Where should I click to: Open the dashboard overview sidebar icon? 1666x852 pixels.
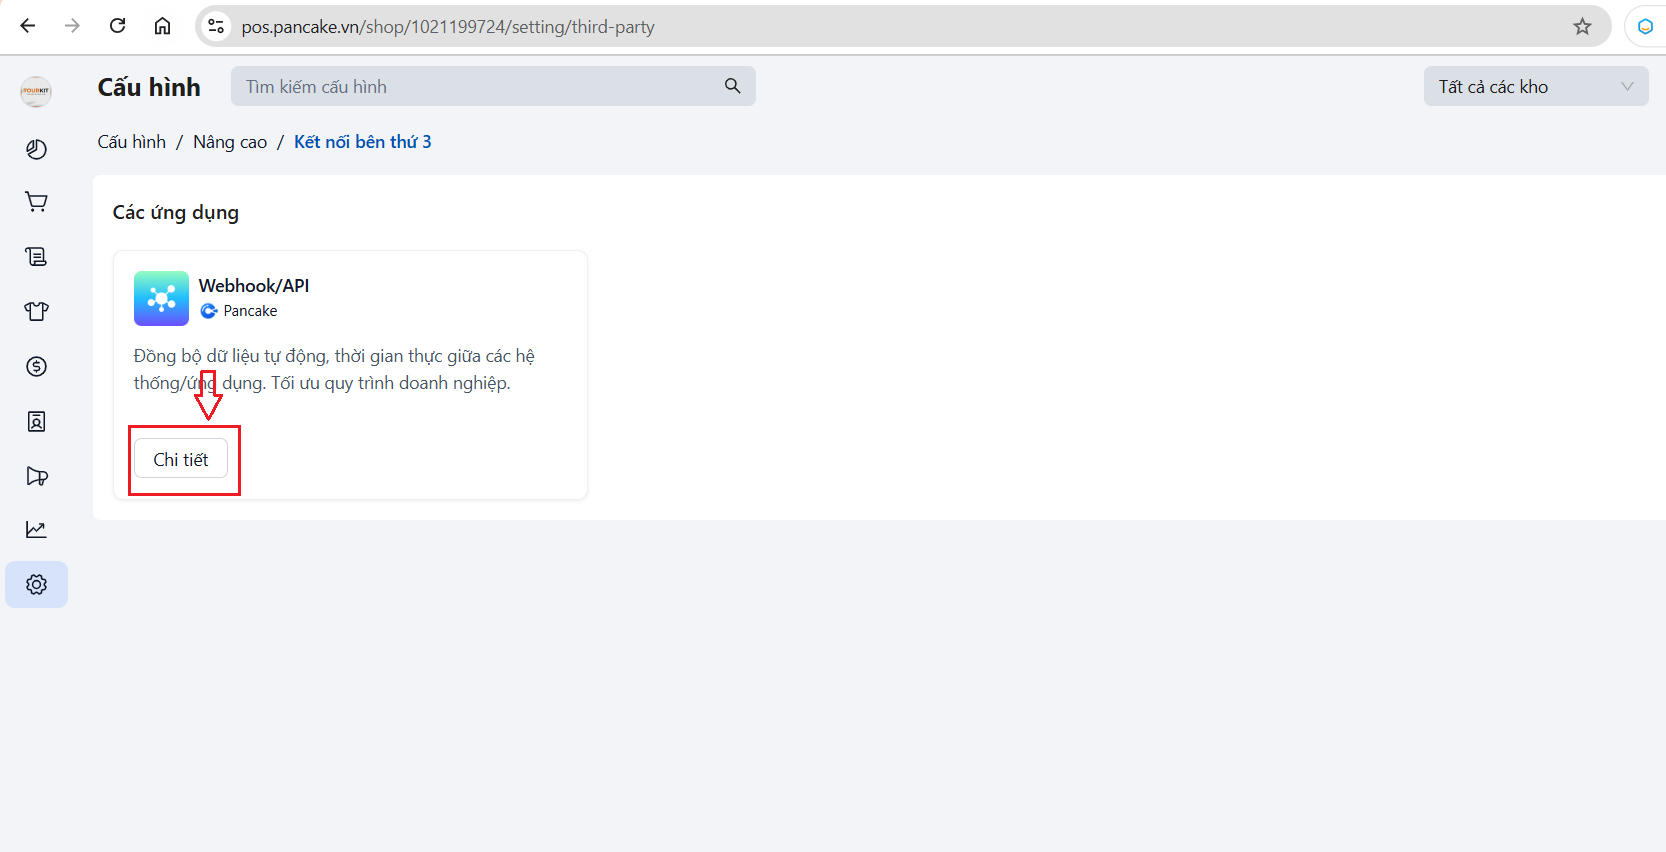tap(36, 149)
